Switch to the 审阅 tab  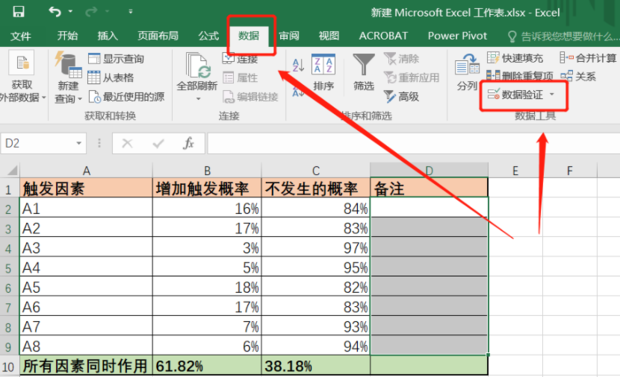[289, 36]
